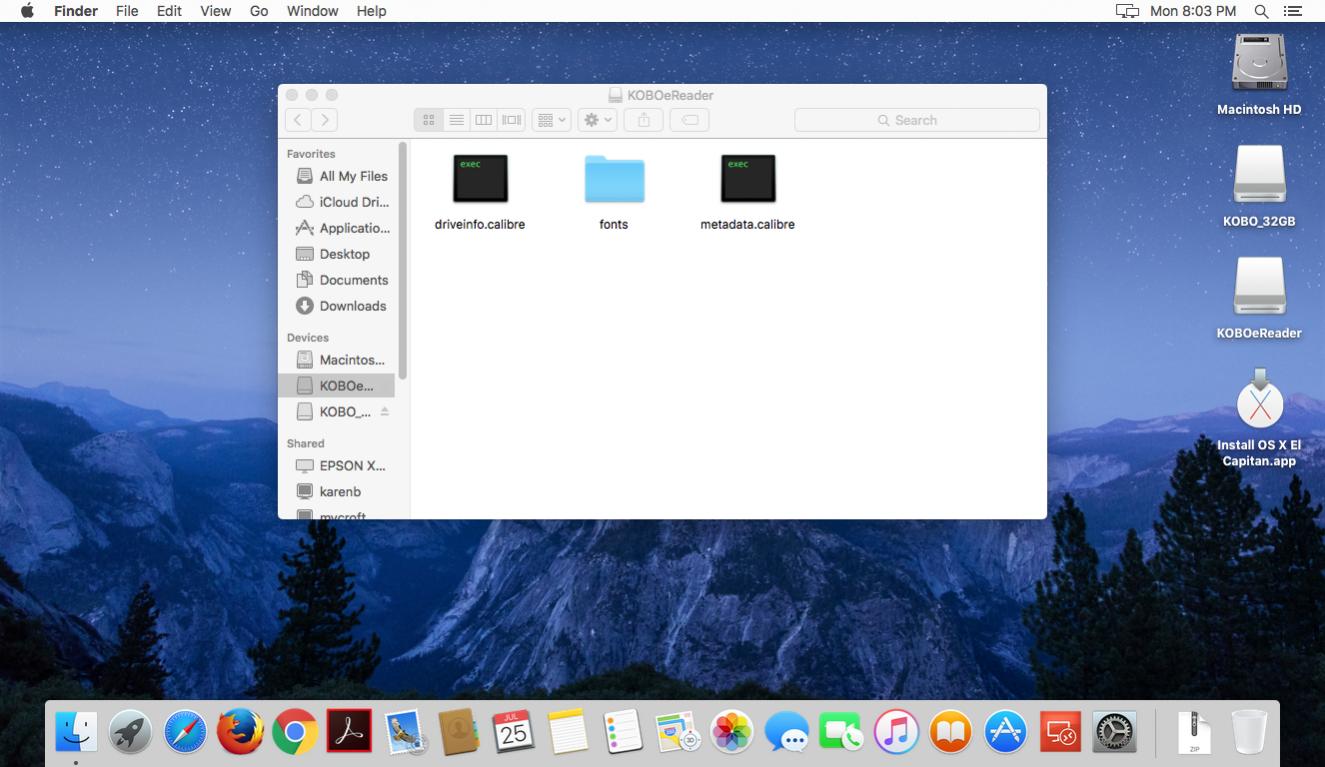Open the item arrangement dropdown
Image resolution: width=1325 pixels, height=767 pixels.
(x=551, y=120)
